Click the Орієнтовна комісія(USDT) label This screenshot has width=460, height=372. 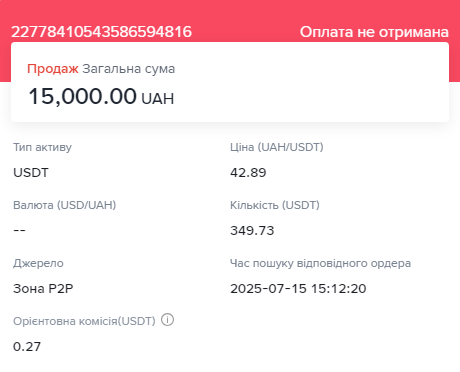[x=84, y=321]
